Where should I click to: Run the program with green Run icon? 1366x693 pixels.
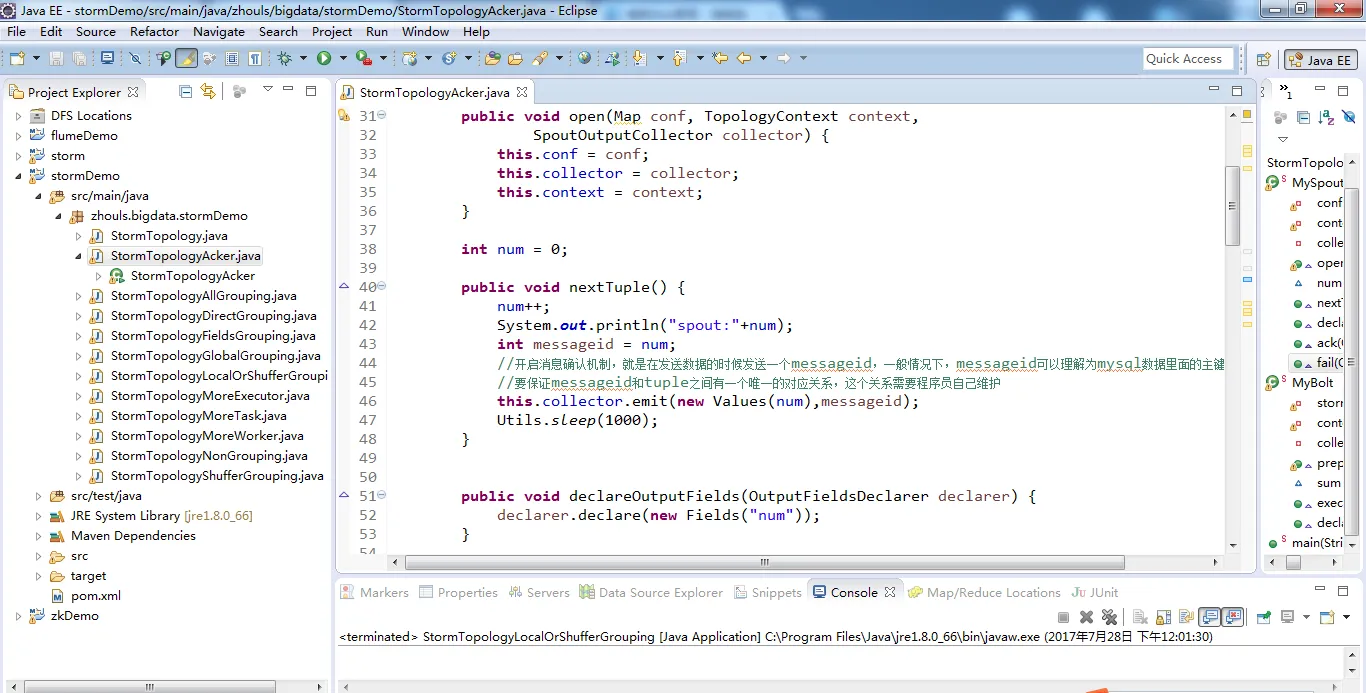[324, 59]
